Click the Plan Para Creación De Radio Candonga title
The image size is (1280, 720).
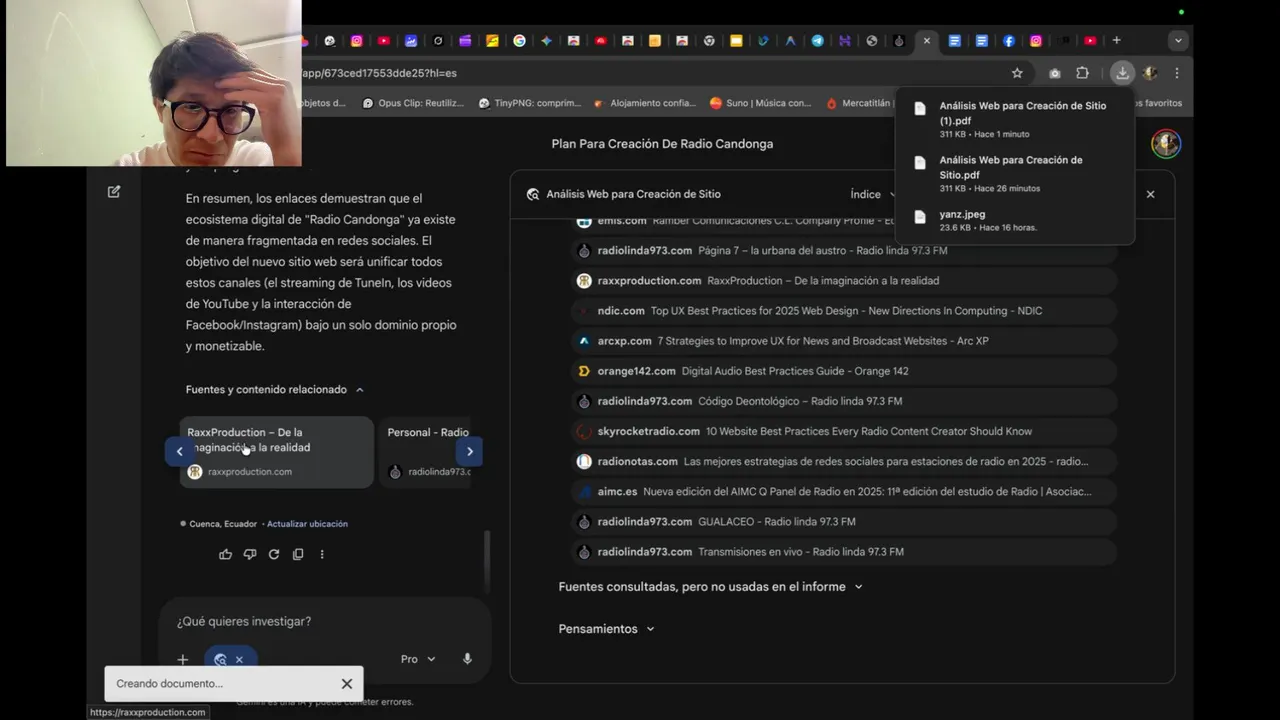point(662,144)
